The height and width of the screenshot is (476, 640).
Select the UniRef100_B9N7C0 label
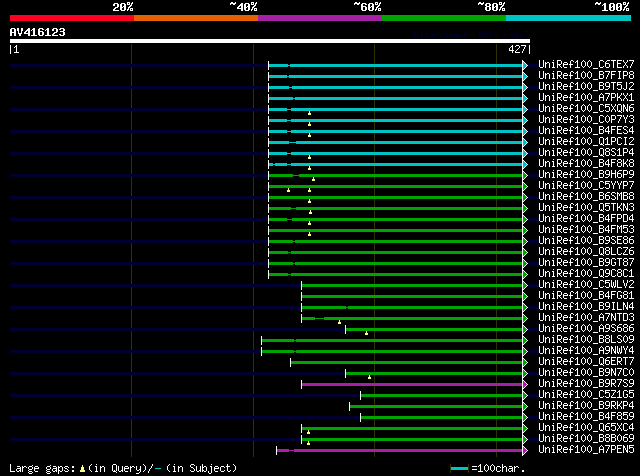pos(586,373)
